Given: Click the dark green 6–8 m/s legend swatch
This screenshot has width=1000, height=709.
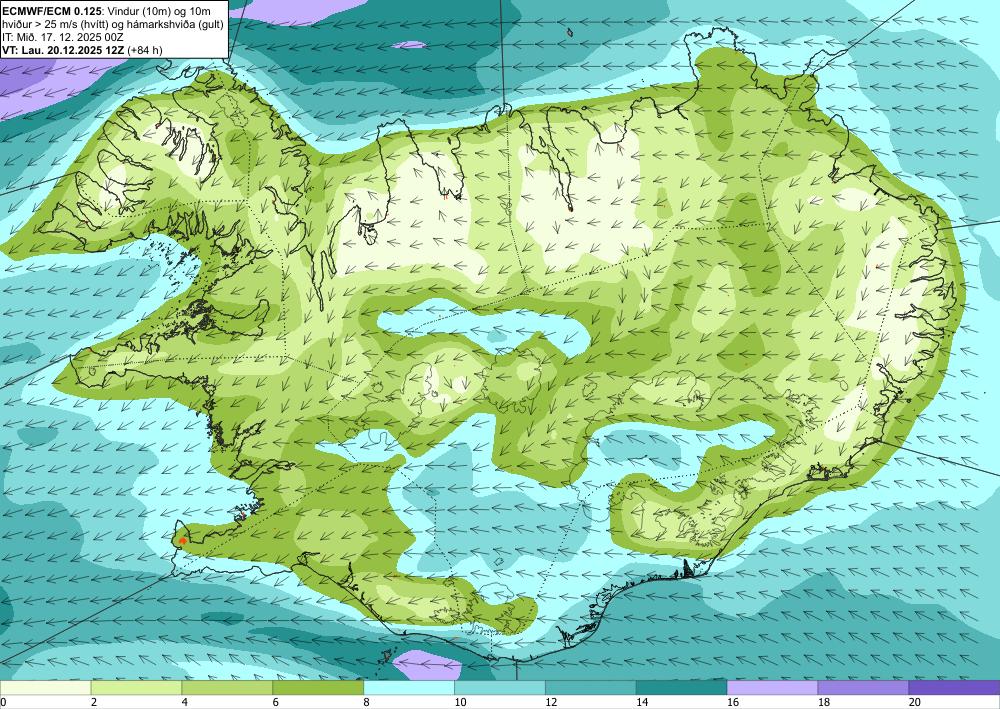Looking at the screenshot, I should (x=318, y=687).
